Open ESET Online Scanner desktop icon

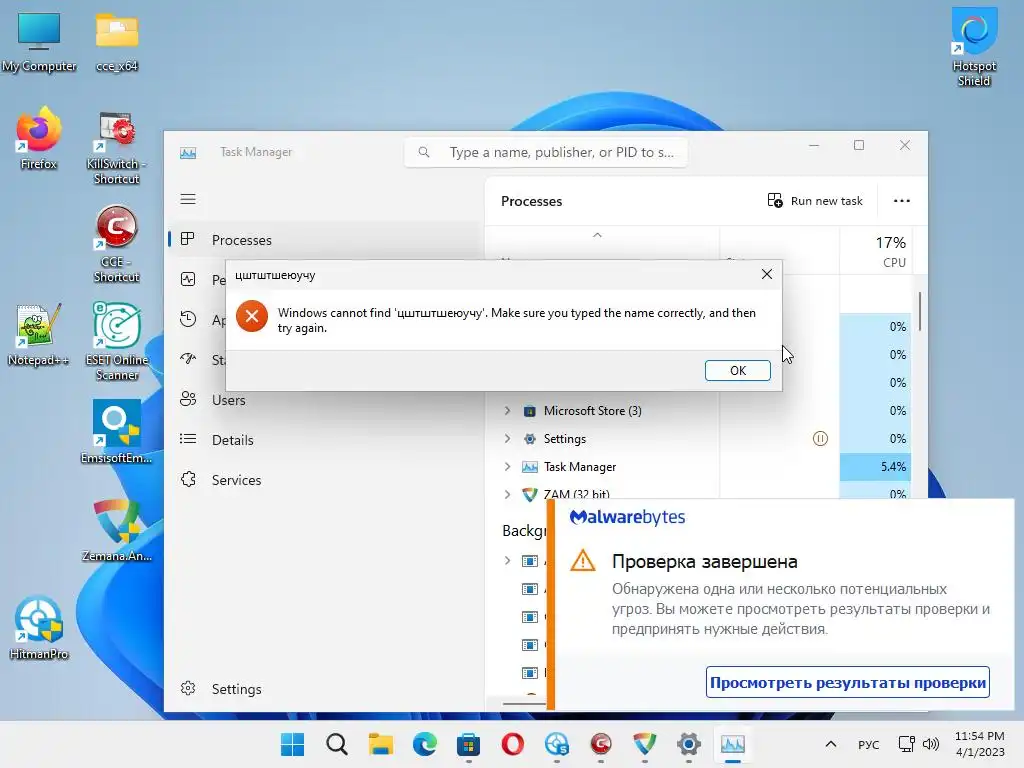tap(117, 341)
